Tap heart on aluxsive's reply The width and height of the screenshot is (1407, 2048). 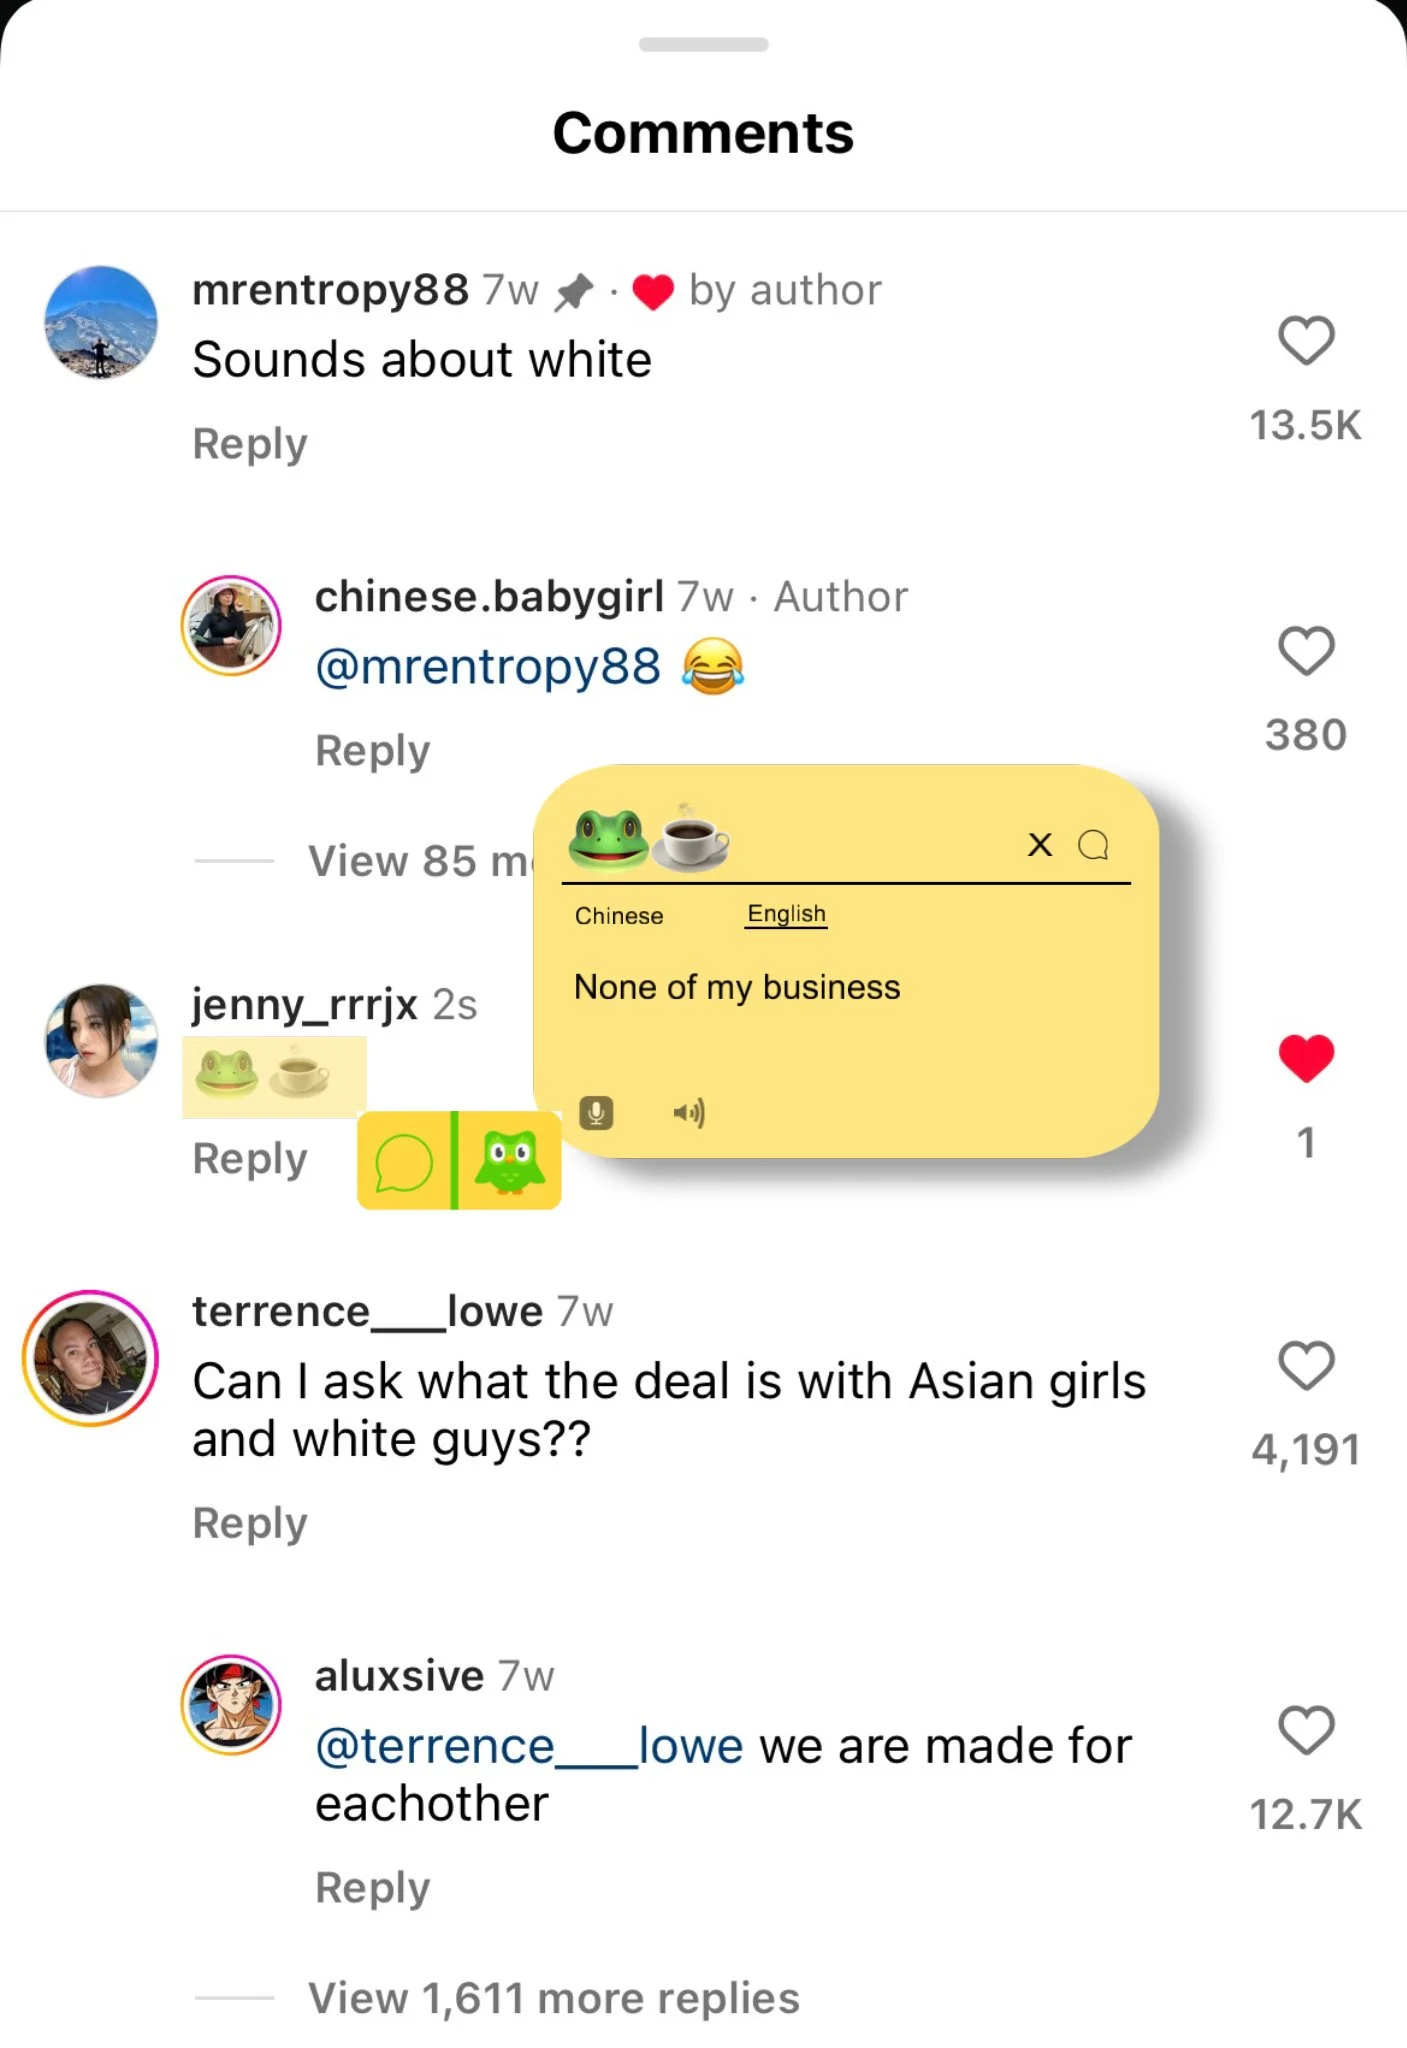(x=1306, y=1730)
